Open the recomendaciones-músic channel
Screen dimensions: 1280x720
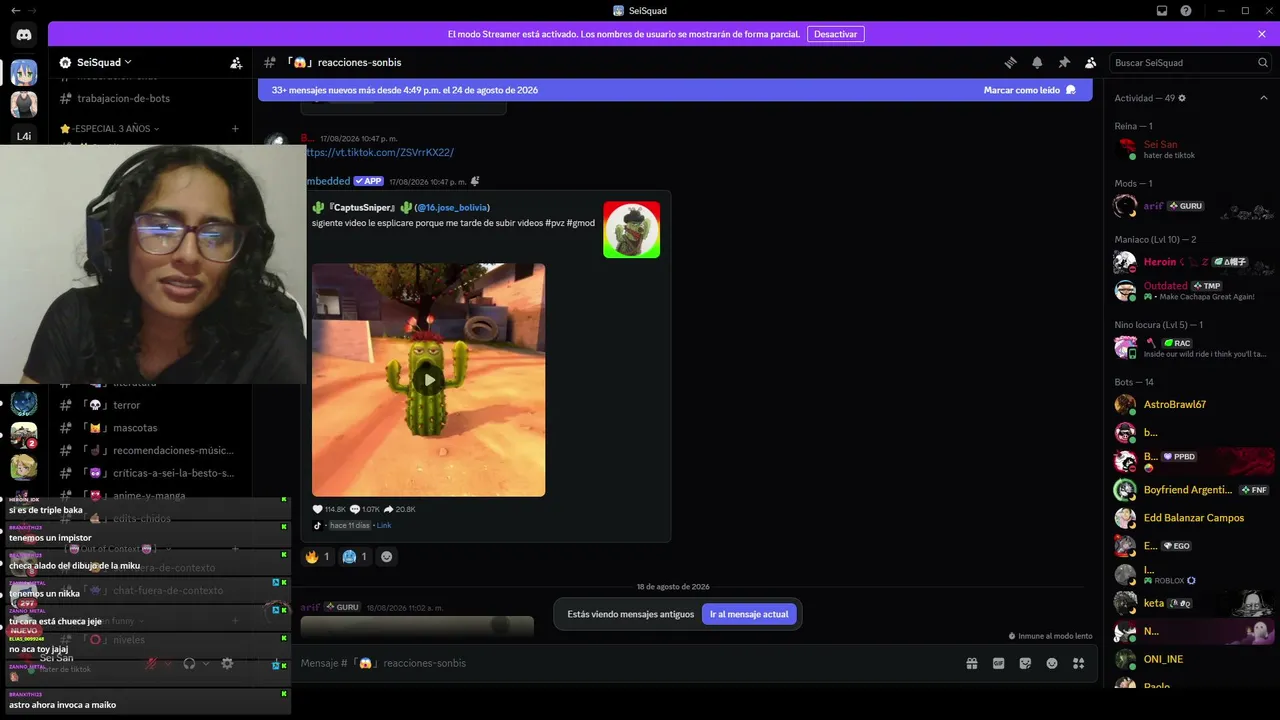pyautogui.click(x=152, y=450)
